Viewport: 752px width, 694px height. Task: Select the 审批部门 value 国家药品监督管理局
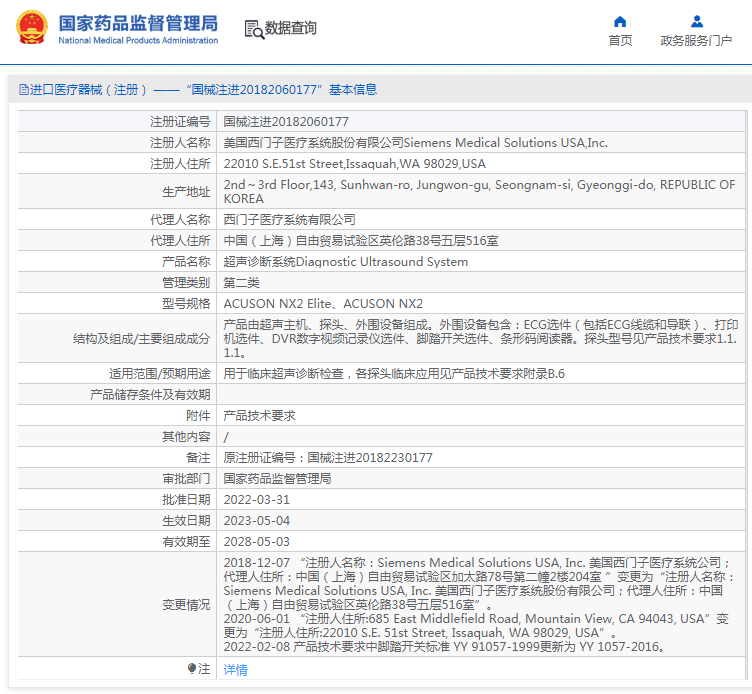point(277,479)
